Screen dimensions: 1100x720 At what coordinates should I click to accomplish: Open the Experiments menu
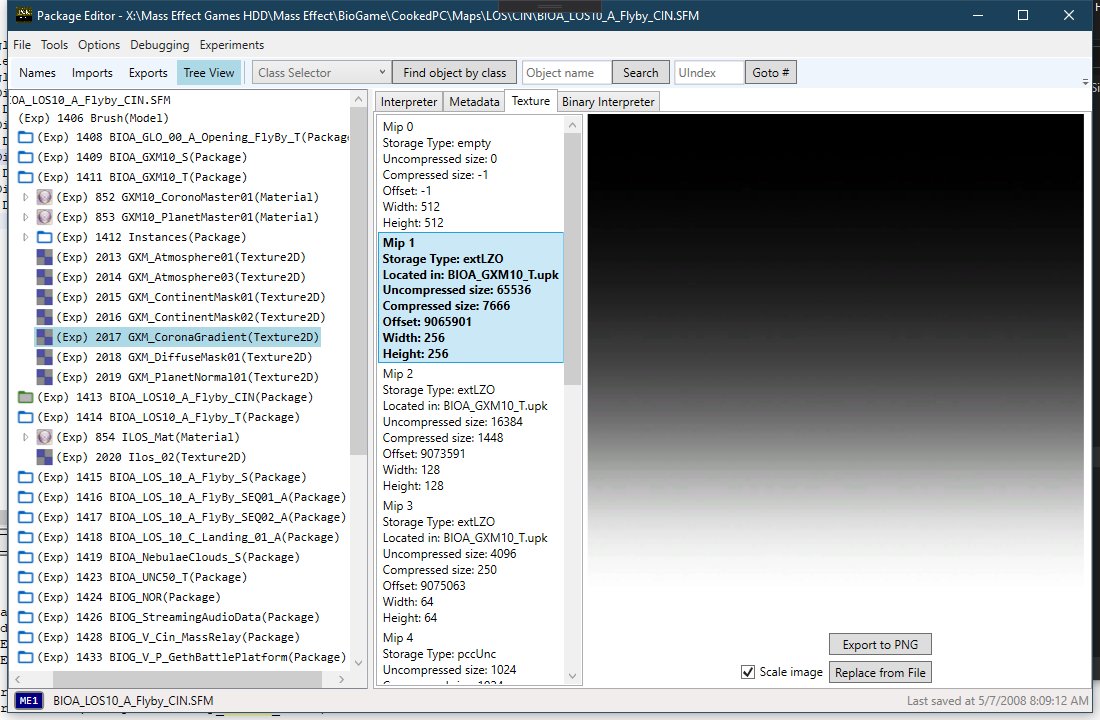point(232,45)
